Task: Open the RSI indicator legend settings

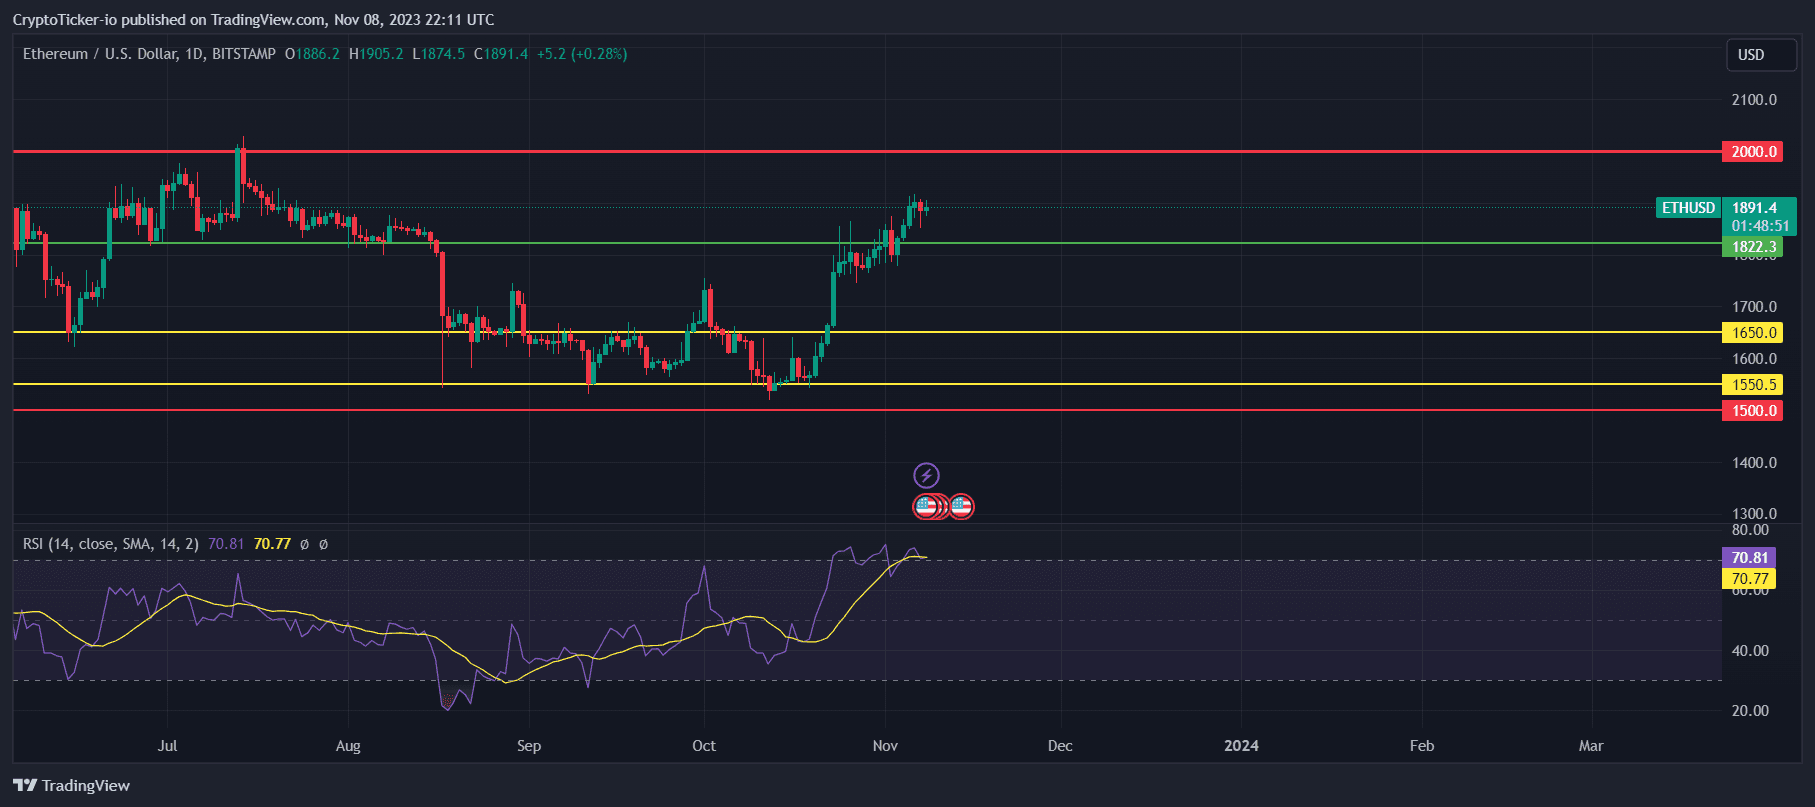Action: pyautogui.click(x=110, y=544)
